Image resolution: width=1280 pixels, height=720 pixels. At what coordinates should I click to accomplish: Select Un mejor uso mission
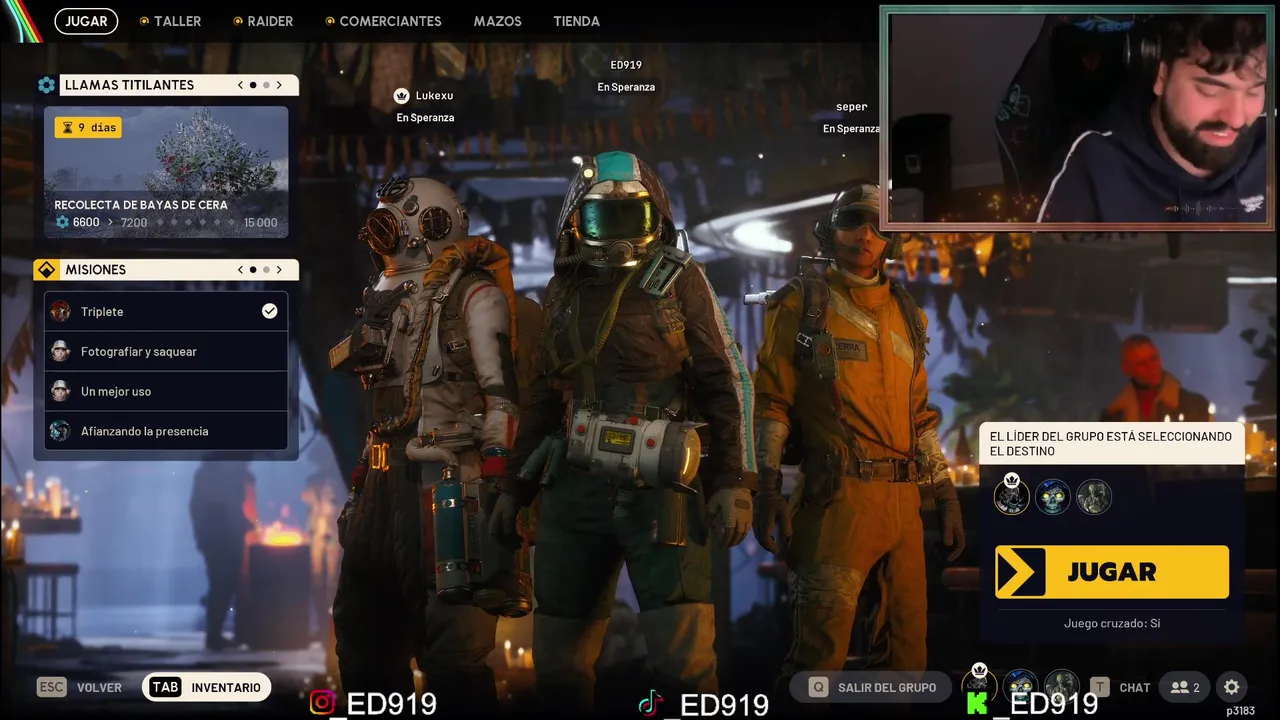[166, 391]
